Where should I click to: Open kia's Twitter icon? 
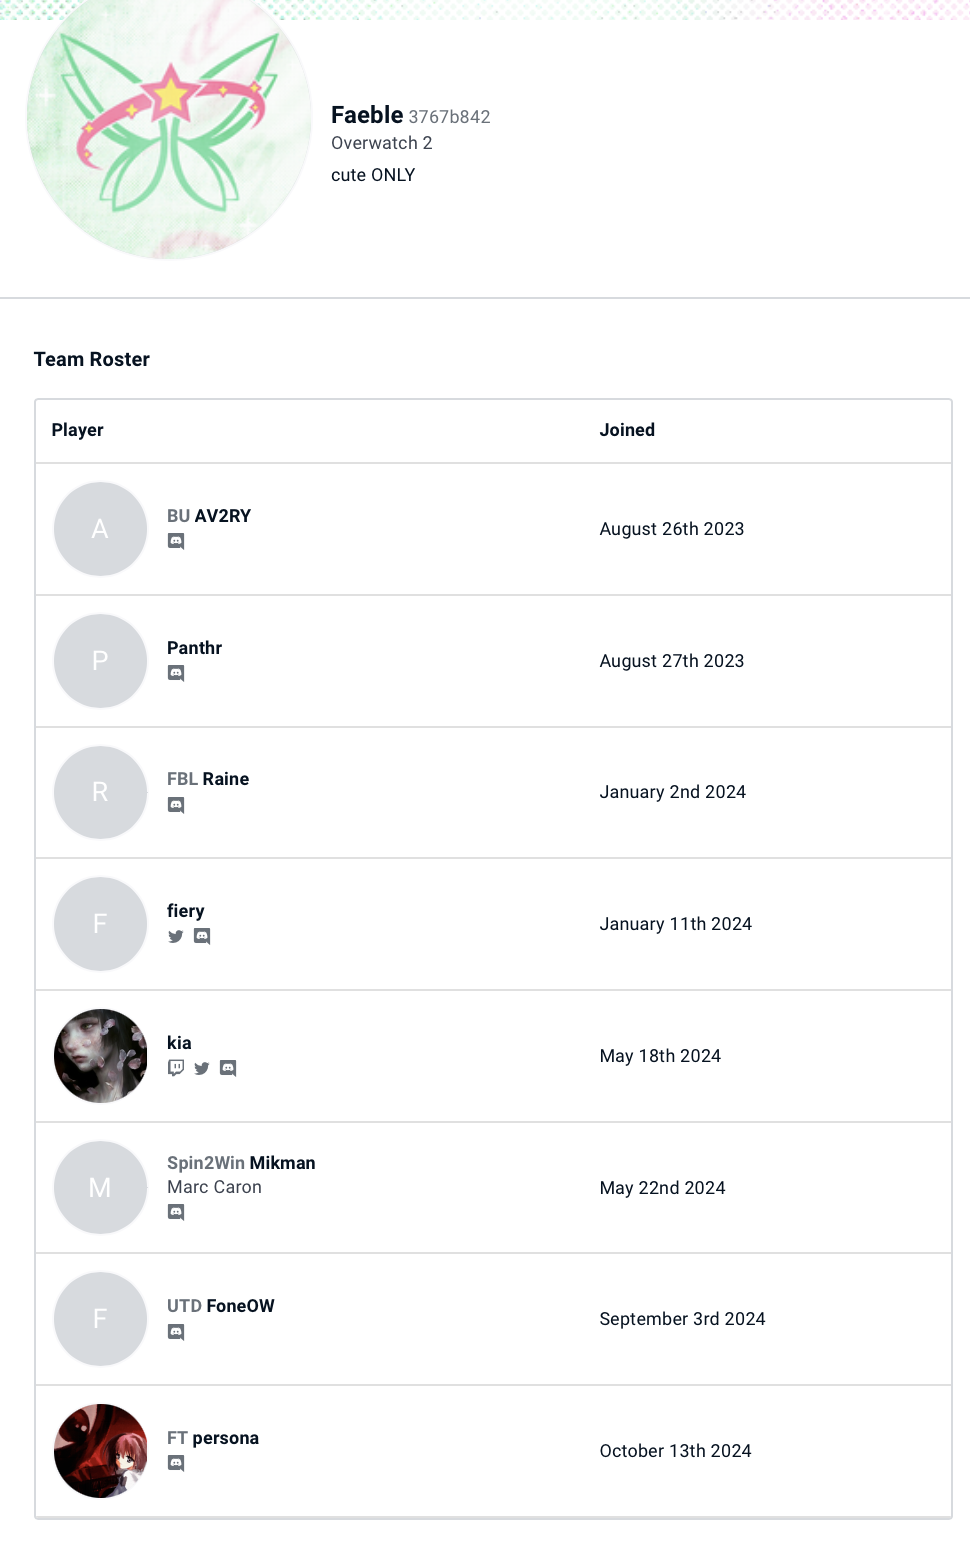202,1068
